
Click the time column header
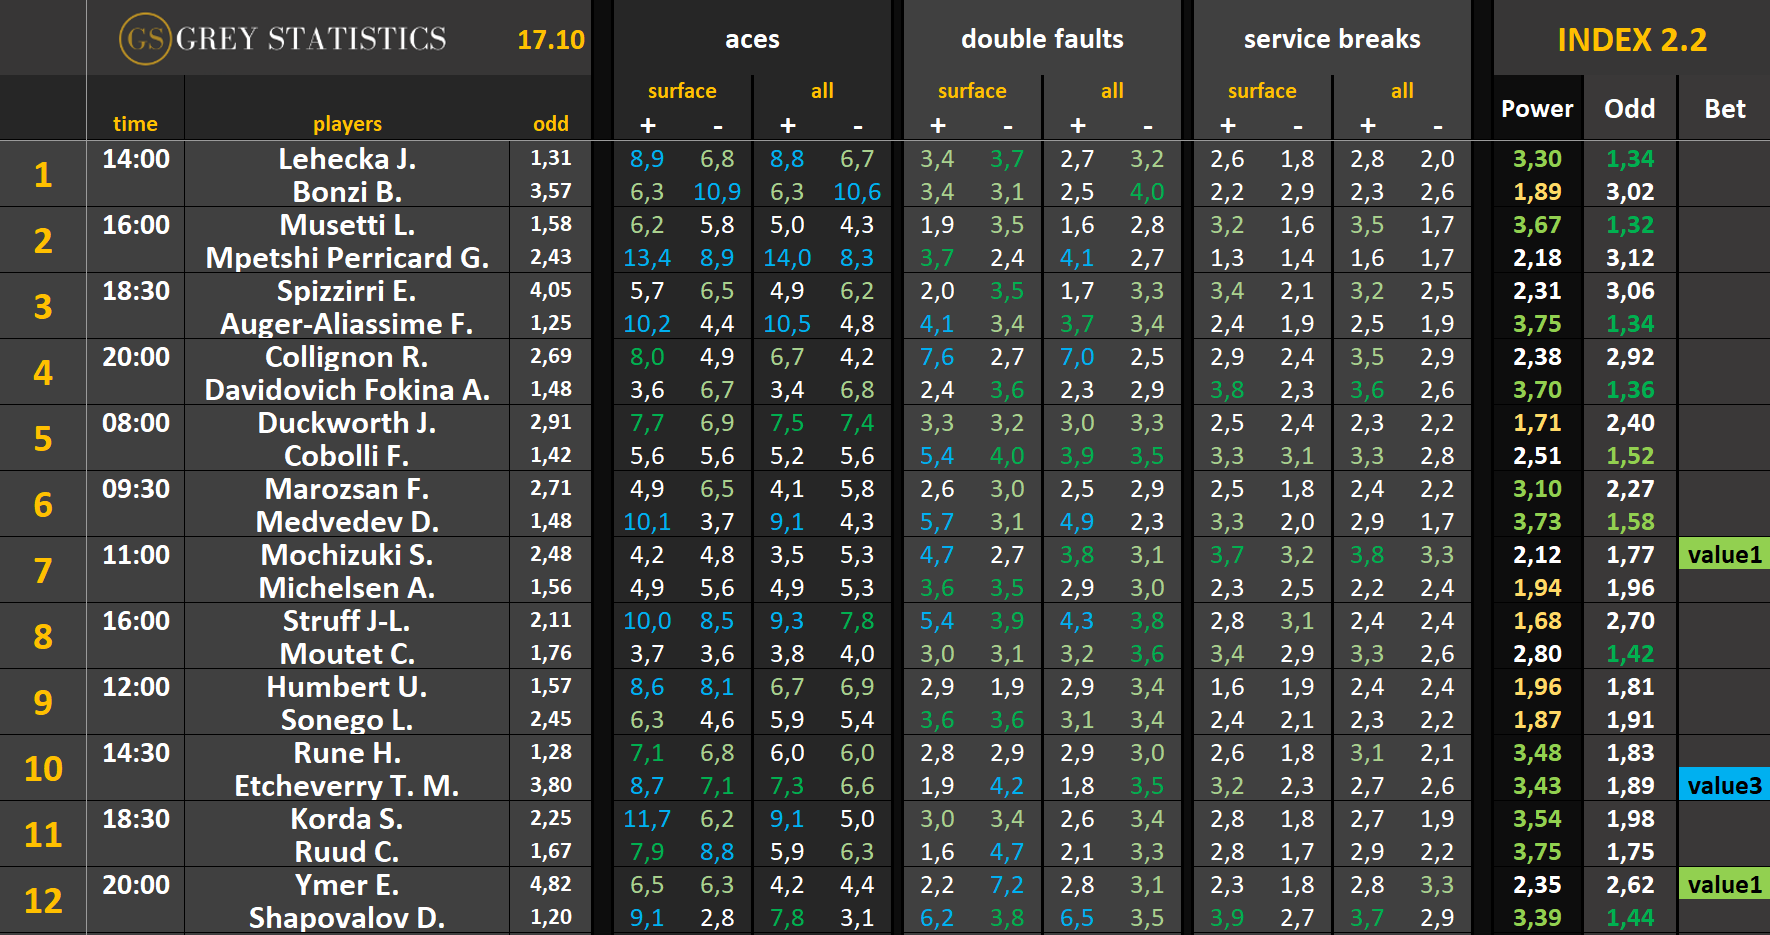pyautogui.click(x=135, y=124)
